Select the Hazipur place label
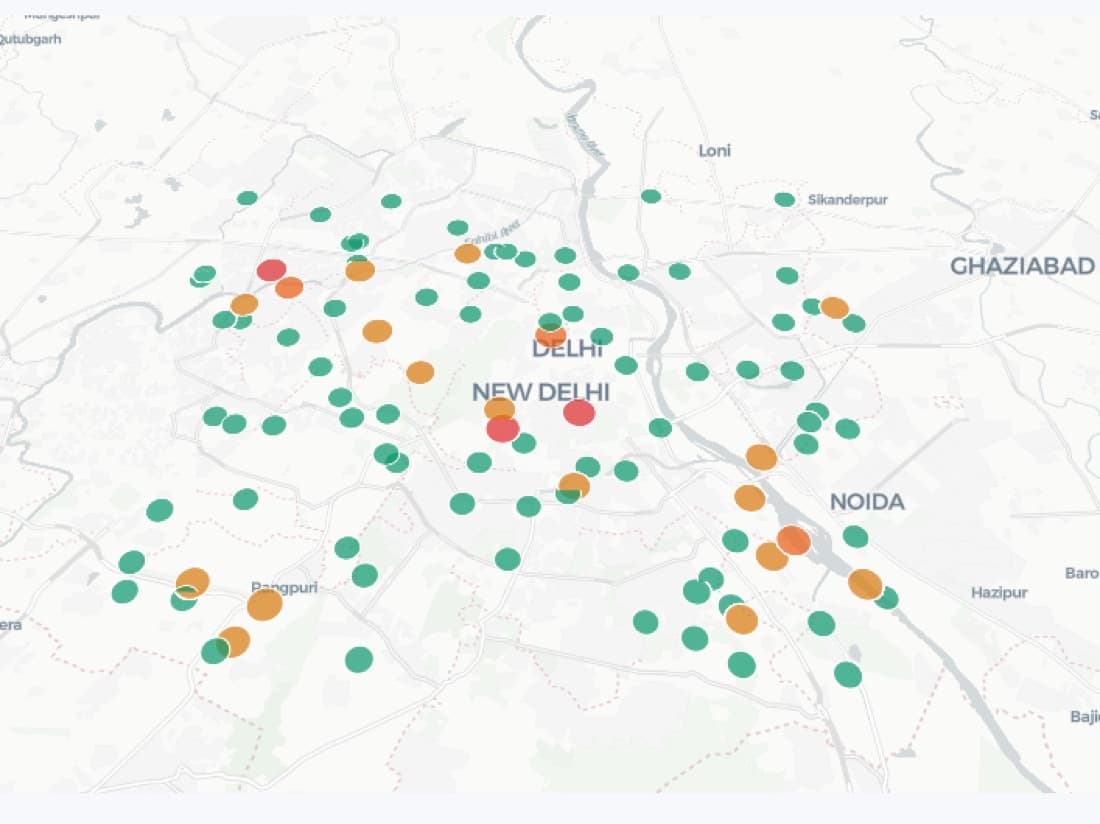The width and height of the screenshot is (1100, 824). (999, 593)
